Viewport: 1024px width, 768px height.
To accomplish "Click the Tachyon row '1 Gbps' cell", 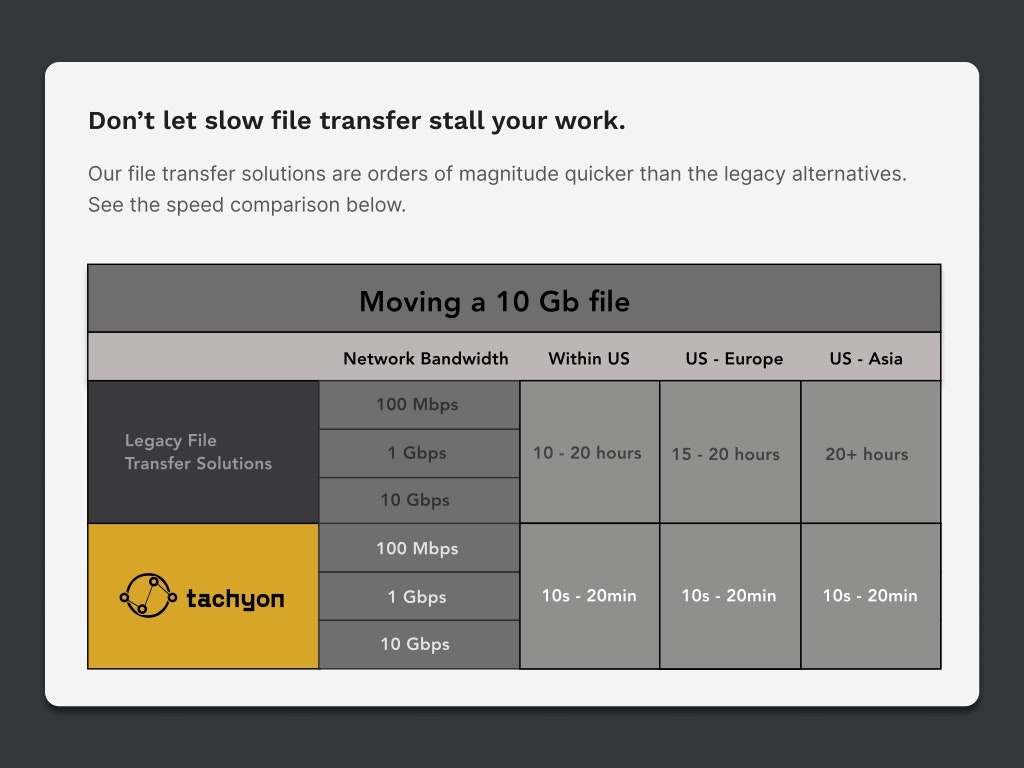I will click(419, 596).
